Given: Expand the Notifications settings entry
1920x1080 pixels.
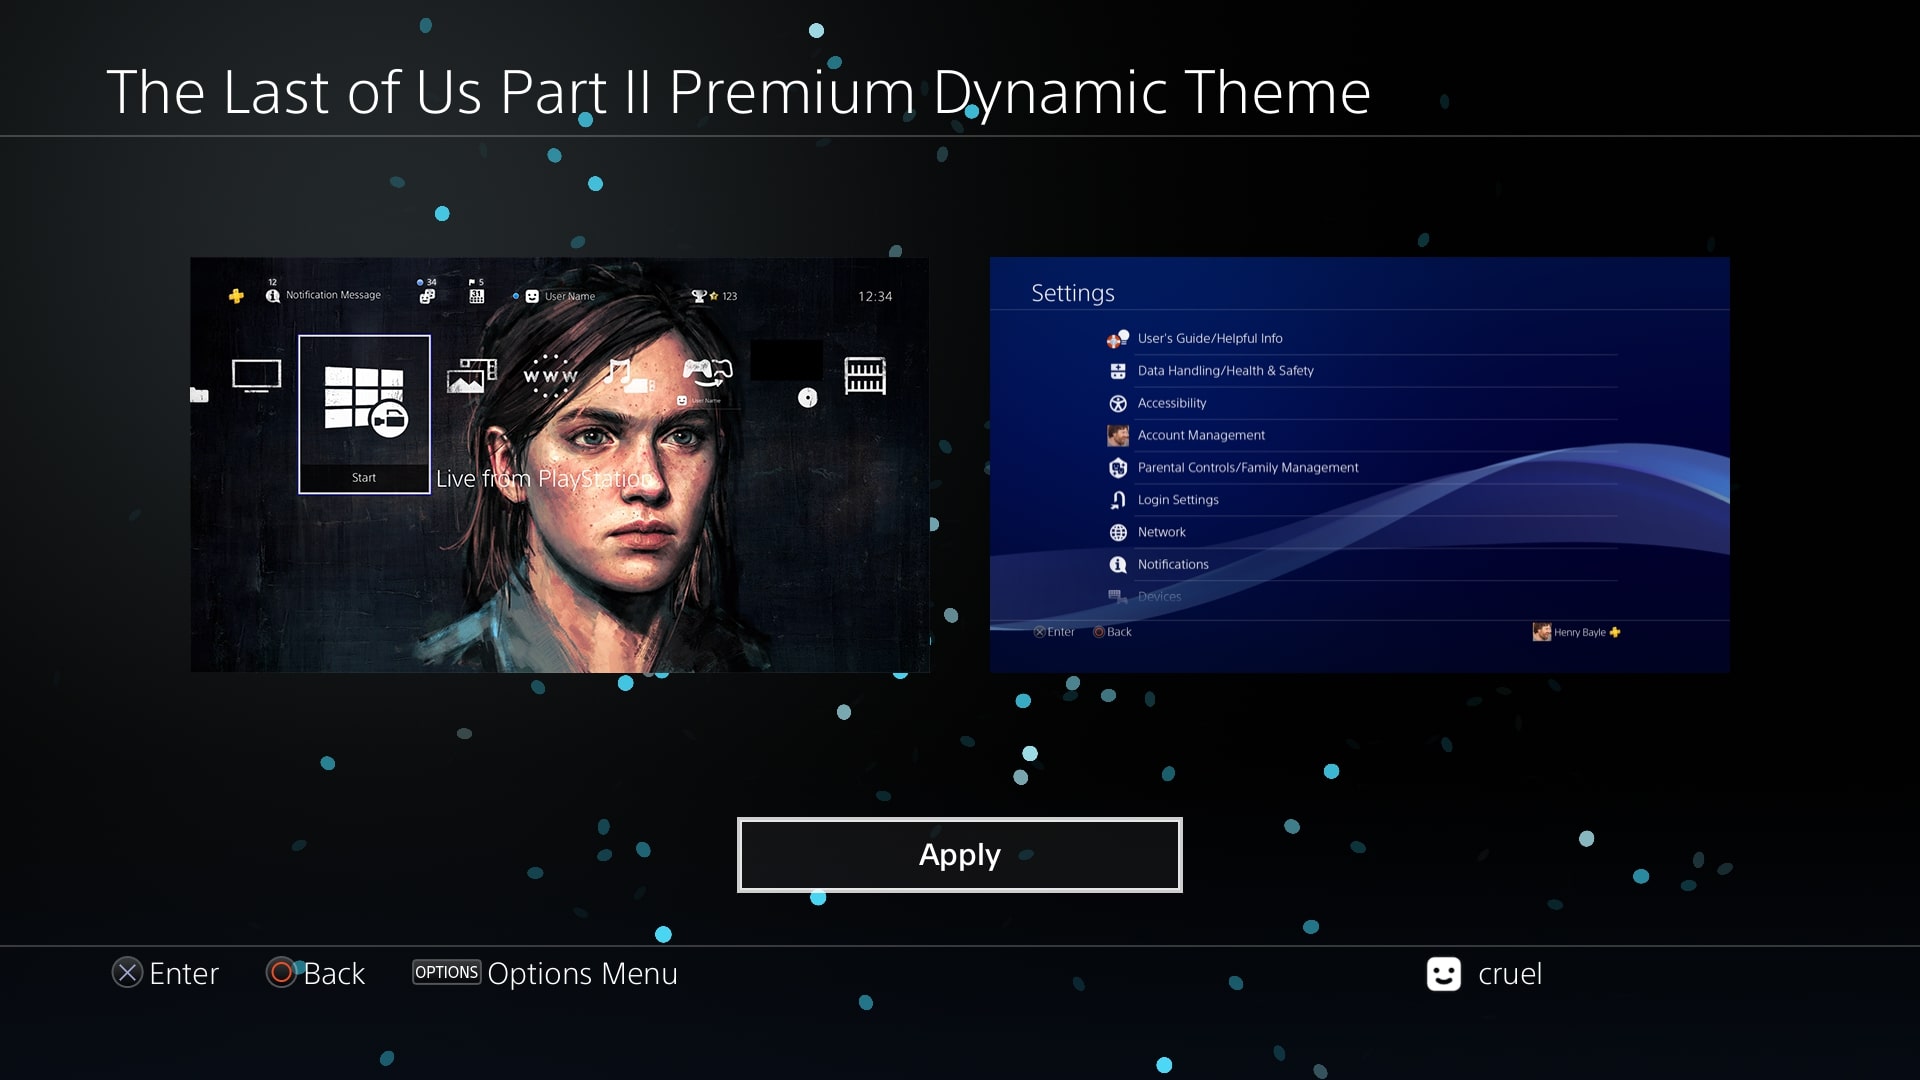Looking at the screenshot, I should [x=1172, y=563].
